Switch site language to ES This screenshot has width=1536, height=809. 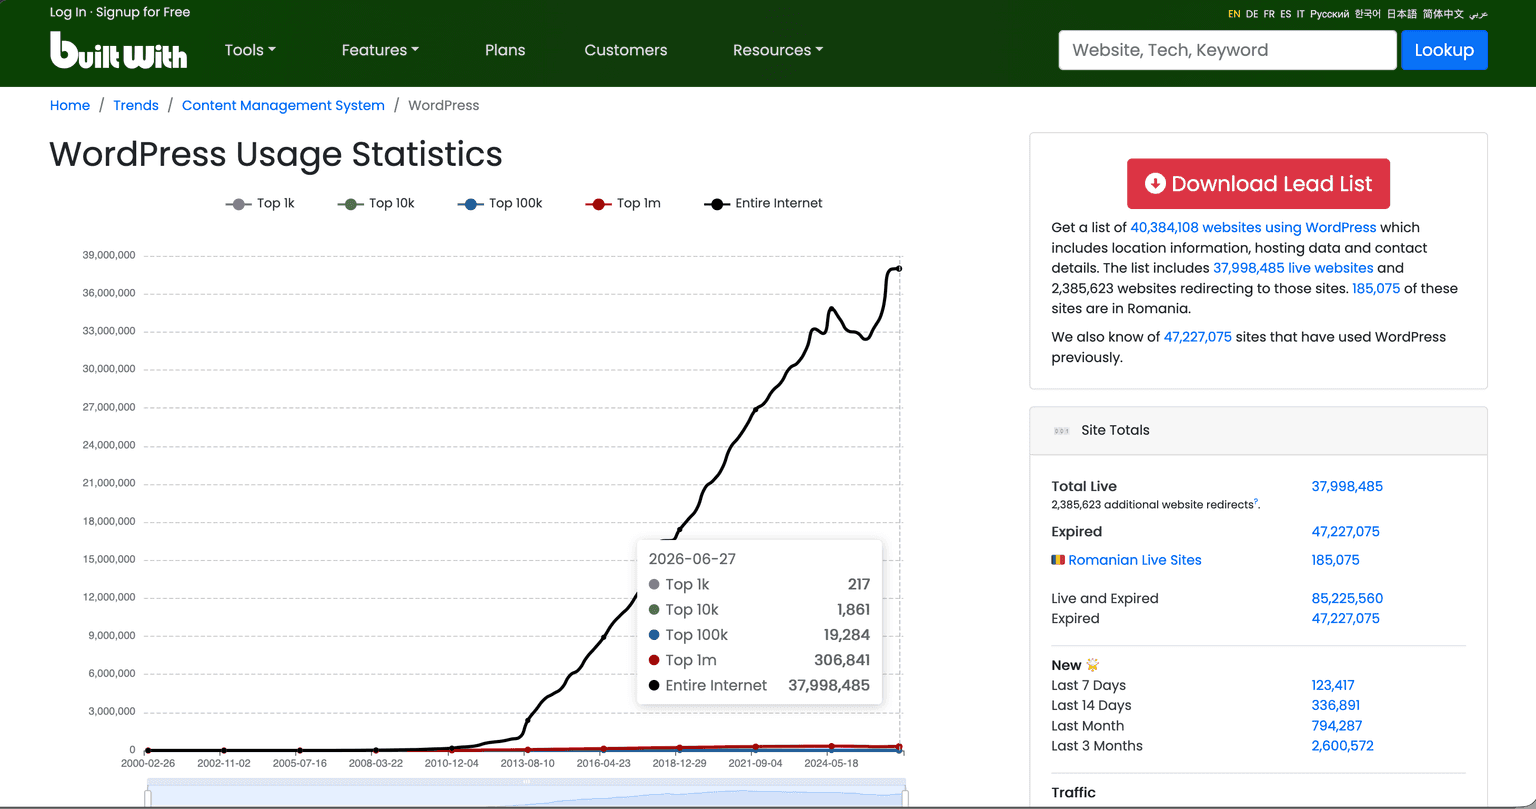tap(1286, 14)
